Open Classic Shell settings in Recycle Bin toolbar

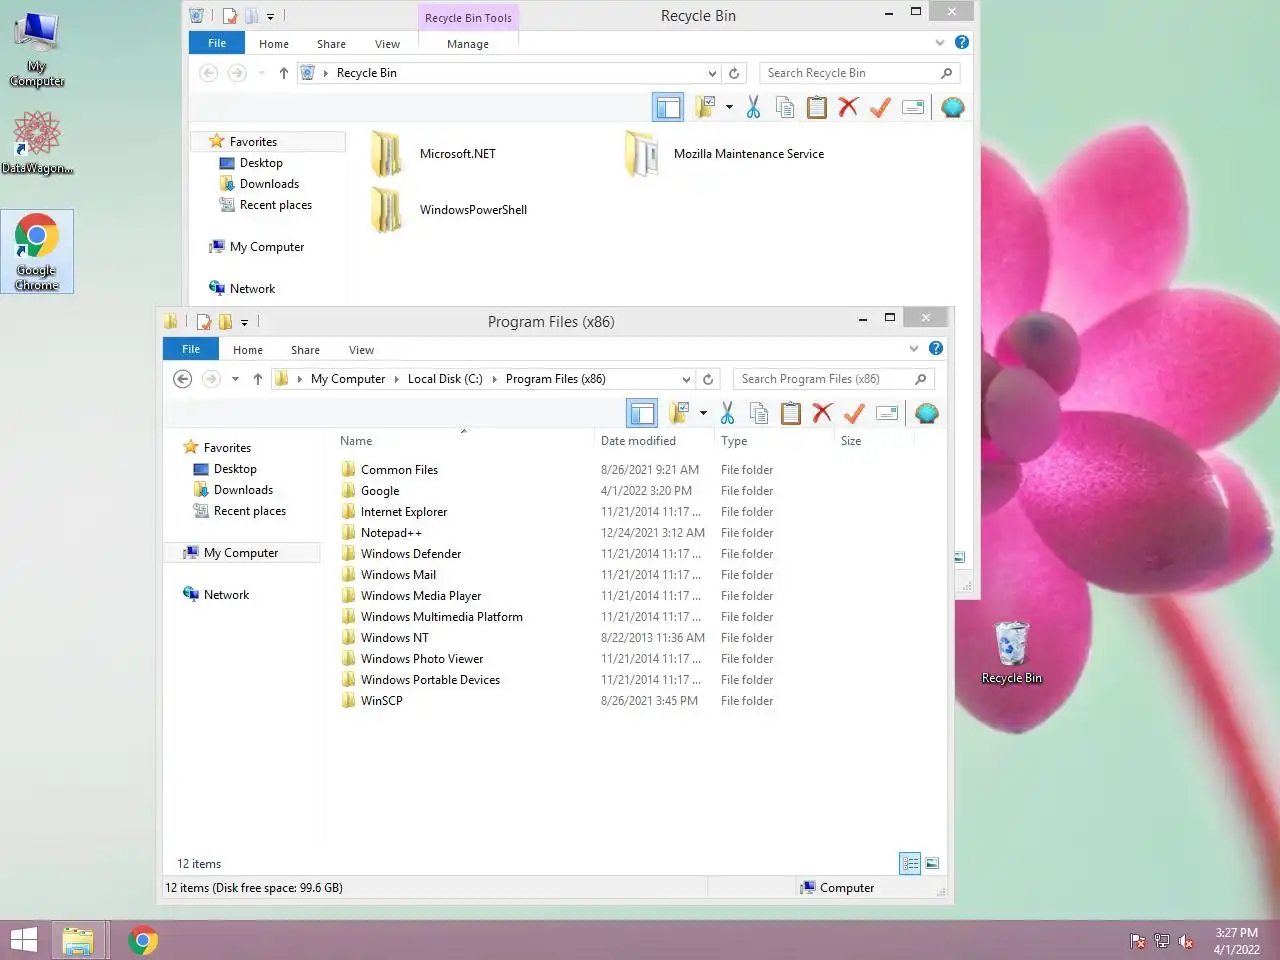(953, 107)
